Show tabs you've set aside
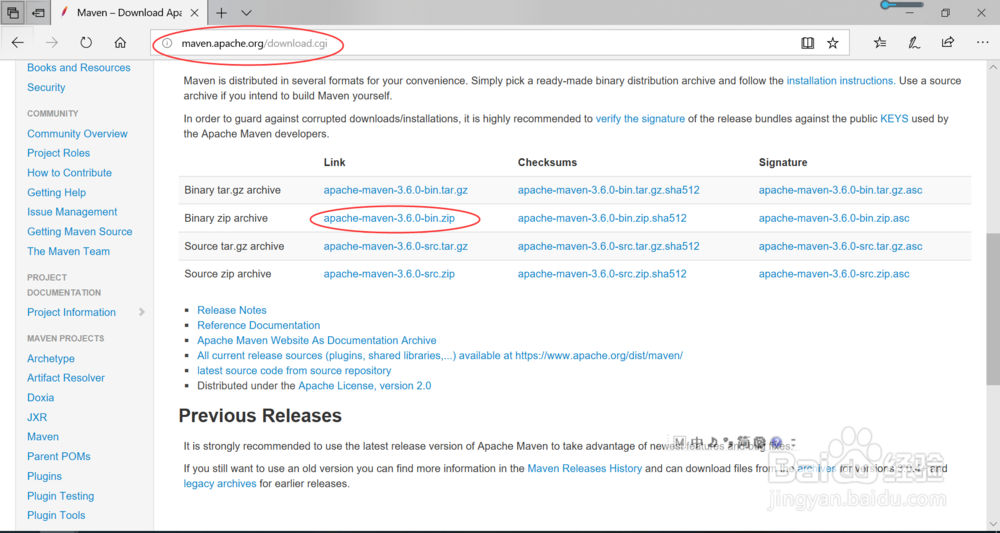 [x=13, y=13]
